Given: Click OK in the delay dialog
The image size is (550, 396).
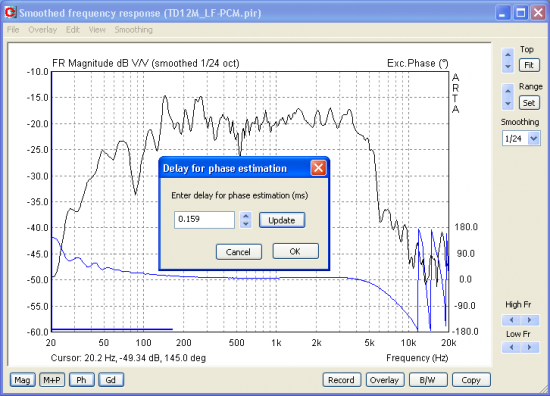Looking at the screenshot, I should click(295, 251).
